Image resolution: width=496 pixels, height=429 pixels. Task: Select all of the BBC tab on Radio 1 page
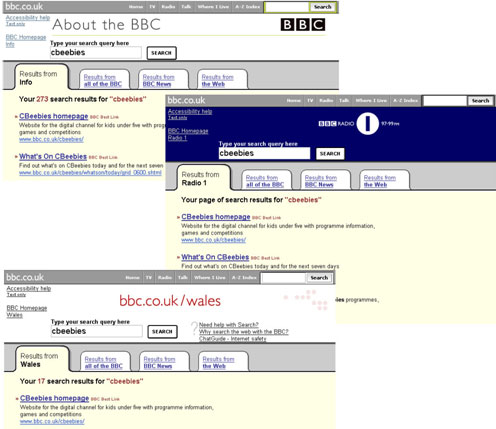tap(267, 181)
